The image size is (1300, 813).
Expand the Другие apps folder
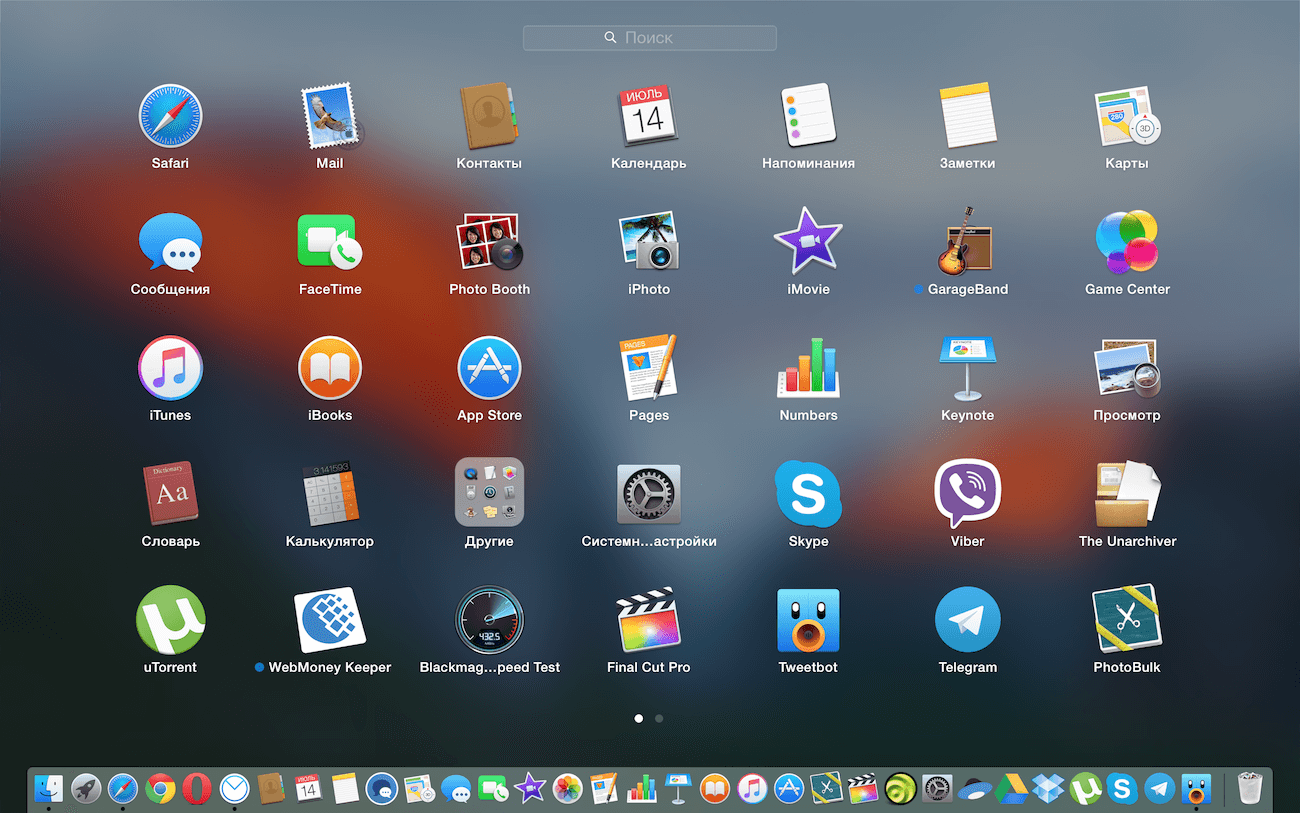(x=489, y=494)
